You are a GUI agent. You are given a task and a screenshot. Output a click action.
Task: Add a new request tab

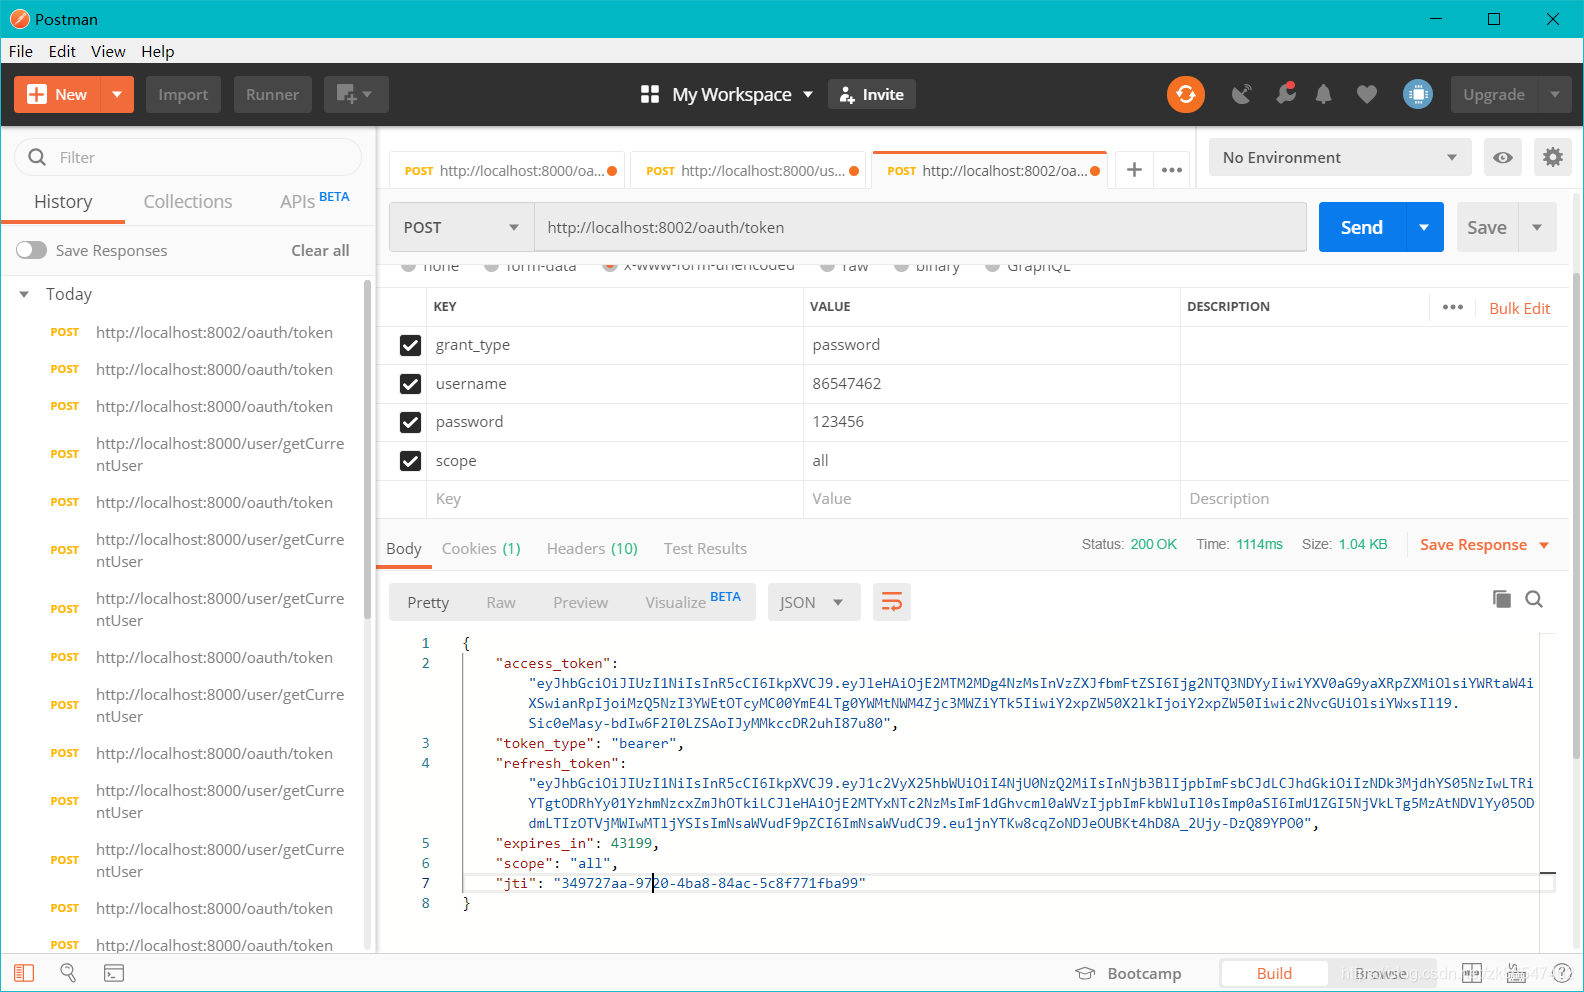pos(1134,170)
